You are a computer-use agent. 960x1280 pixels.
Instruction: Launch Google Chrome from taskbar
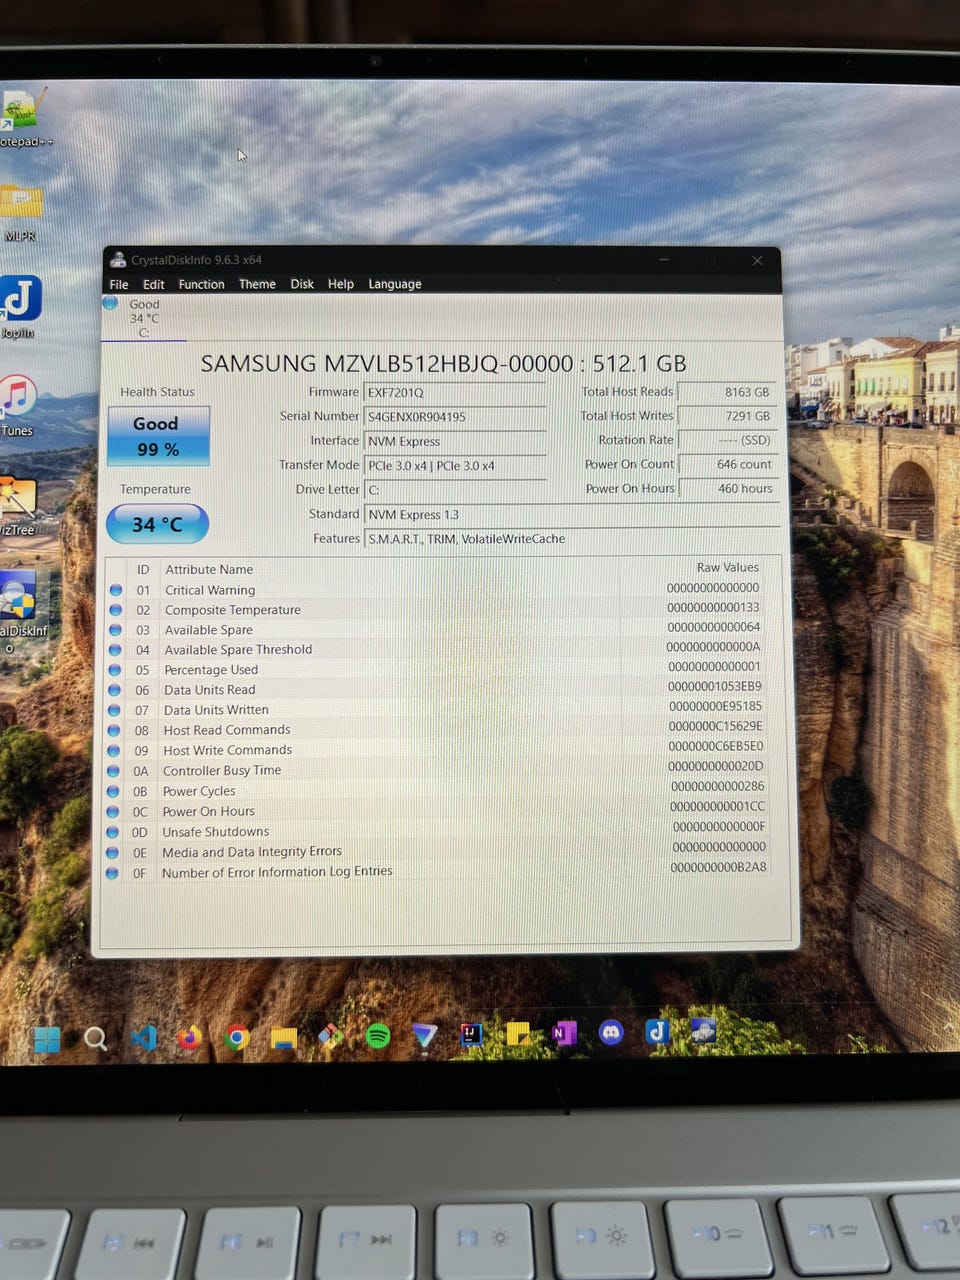click(237, 1037)
